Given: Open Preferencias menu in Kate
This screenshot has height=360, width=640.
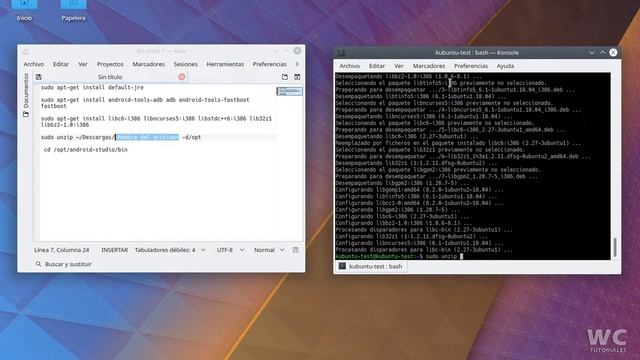Looking at the screenshot, I should [x=269, y=64].
